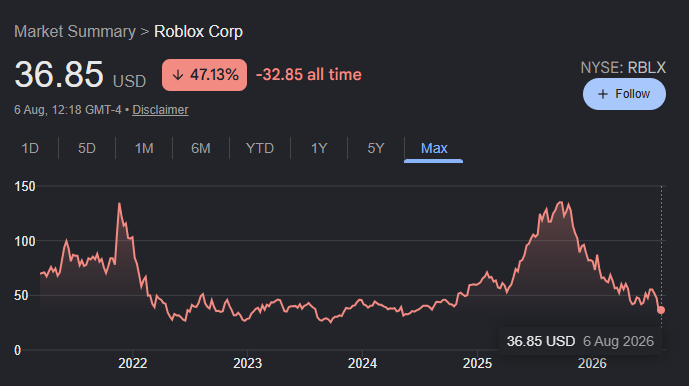The height and width of the screenshot is (386, 689).
Task: Click the chart's end-point dot marker
Action: coord(661,310)
